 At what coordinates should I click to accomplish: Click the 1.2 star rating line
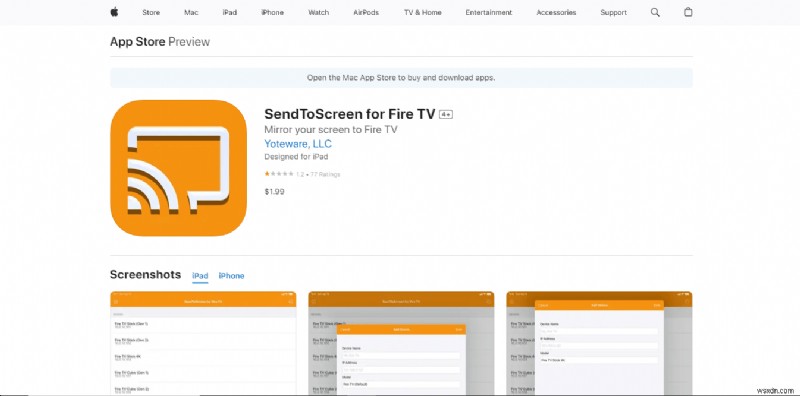tap(302, 174)
